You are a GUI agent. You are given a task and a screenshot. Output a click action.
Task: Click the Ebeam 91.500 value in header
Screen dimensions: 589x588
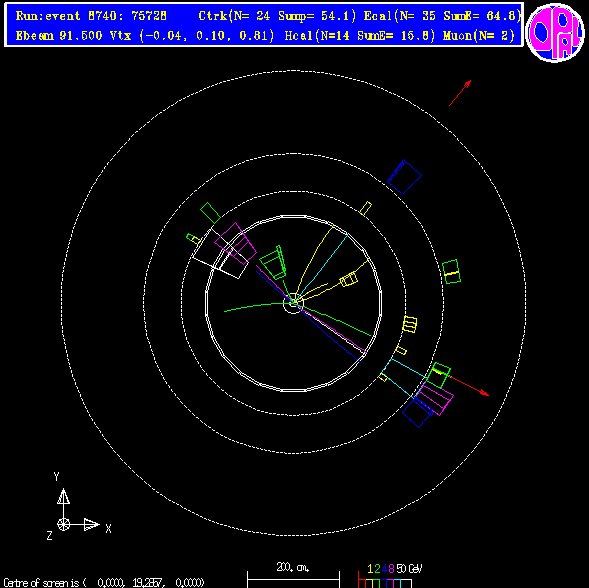[x=59, y=36]
